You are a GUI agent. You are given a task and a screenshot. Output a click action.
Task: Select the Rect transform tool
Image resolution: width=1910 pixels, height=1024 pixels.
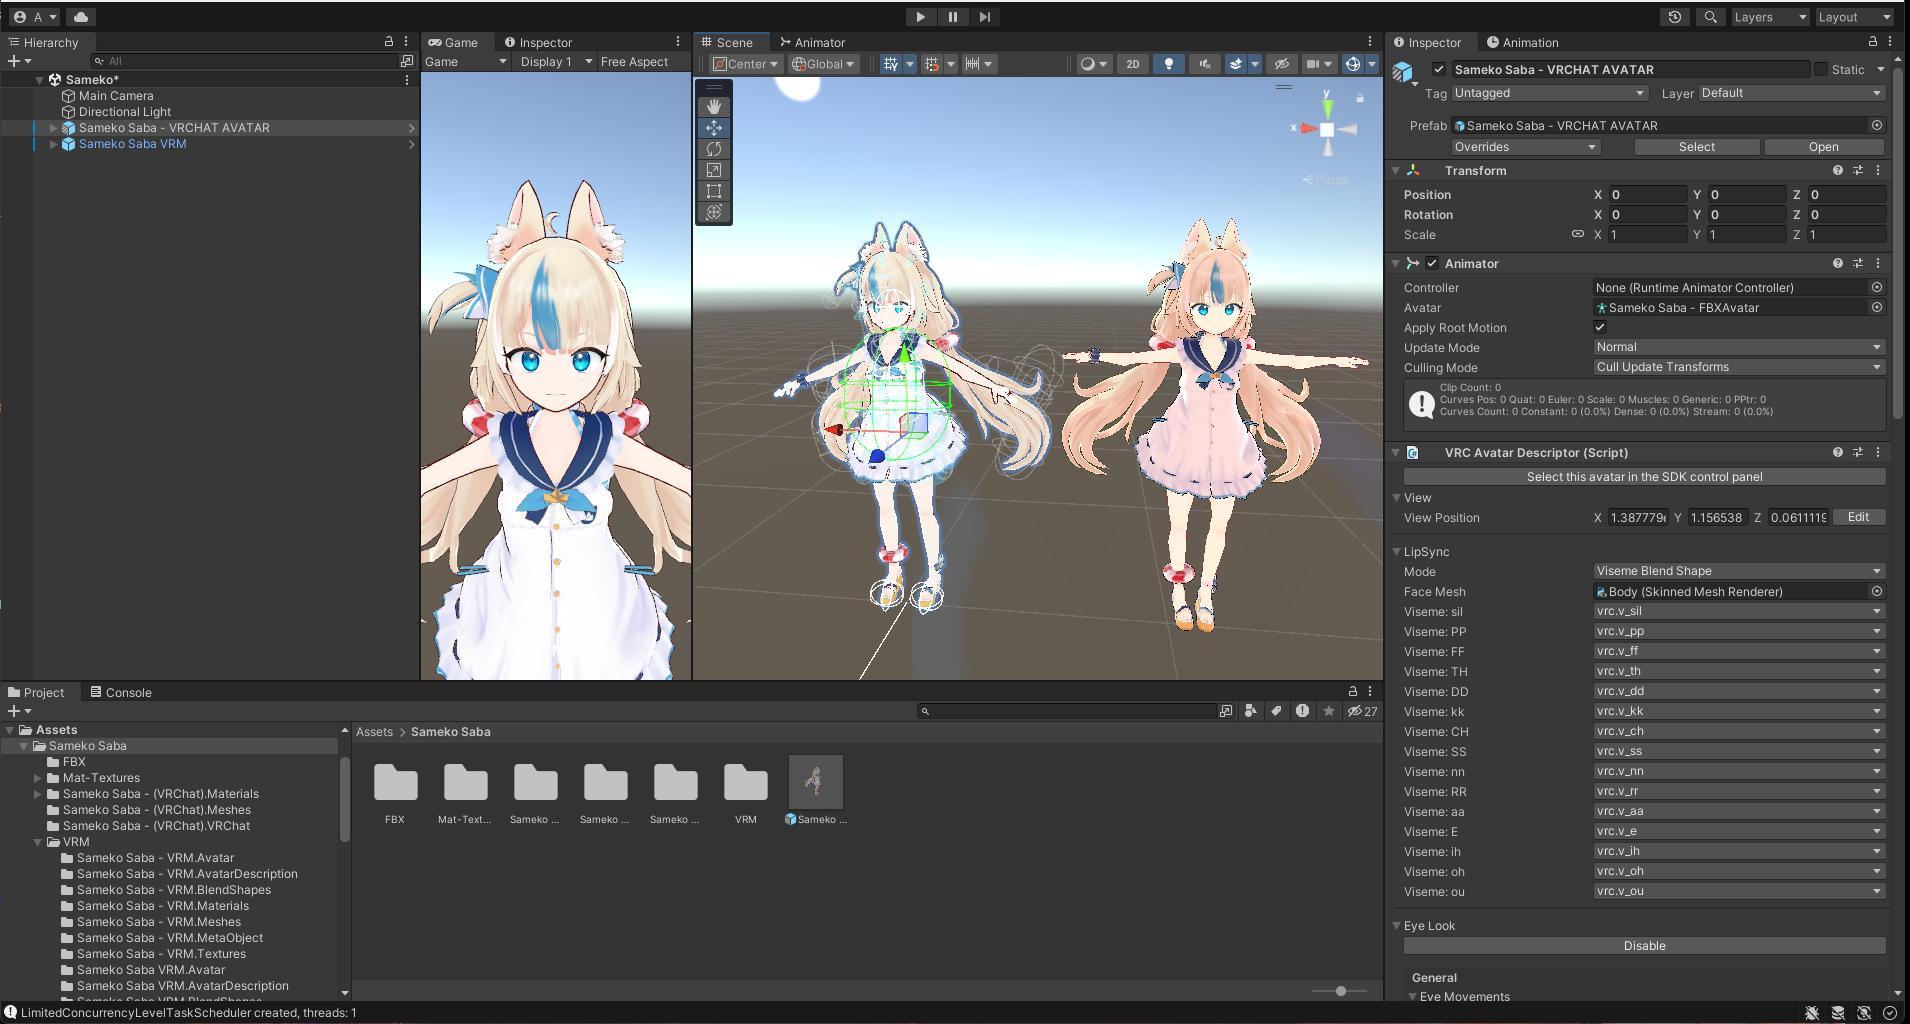714,191
